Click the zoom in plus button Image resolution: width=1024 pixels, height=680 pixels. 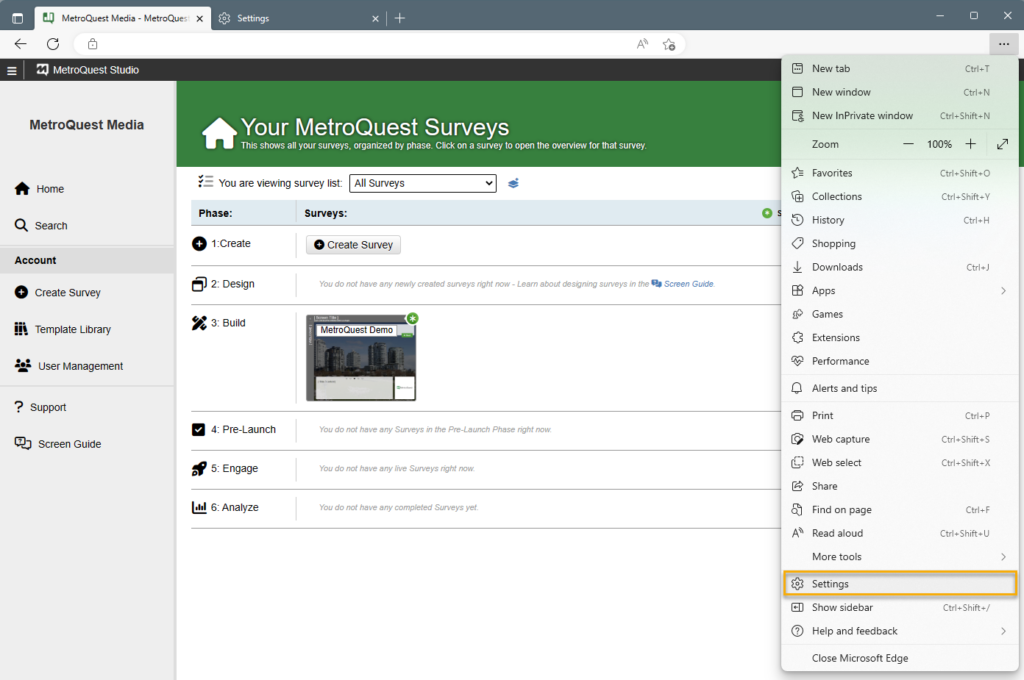(x=970, y=144)
